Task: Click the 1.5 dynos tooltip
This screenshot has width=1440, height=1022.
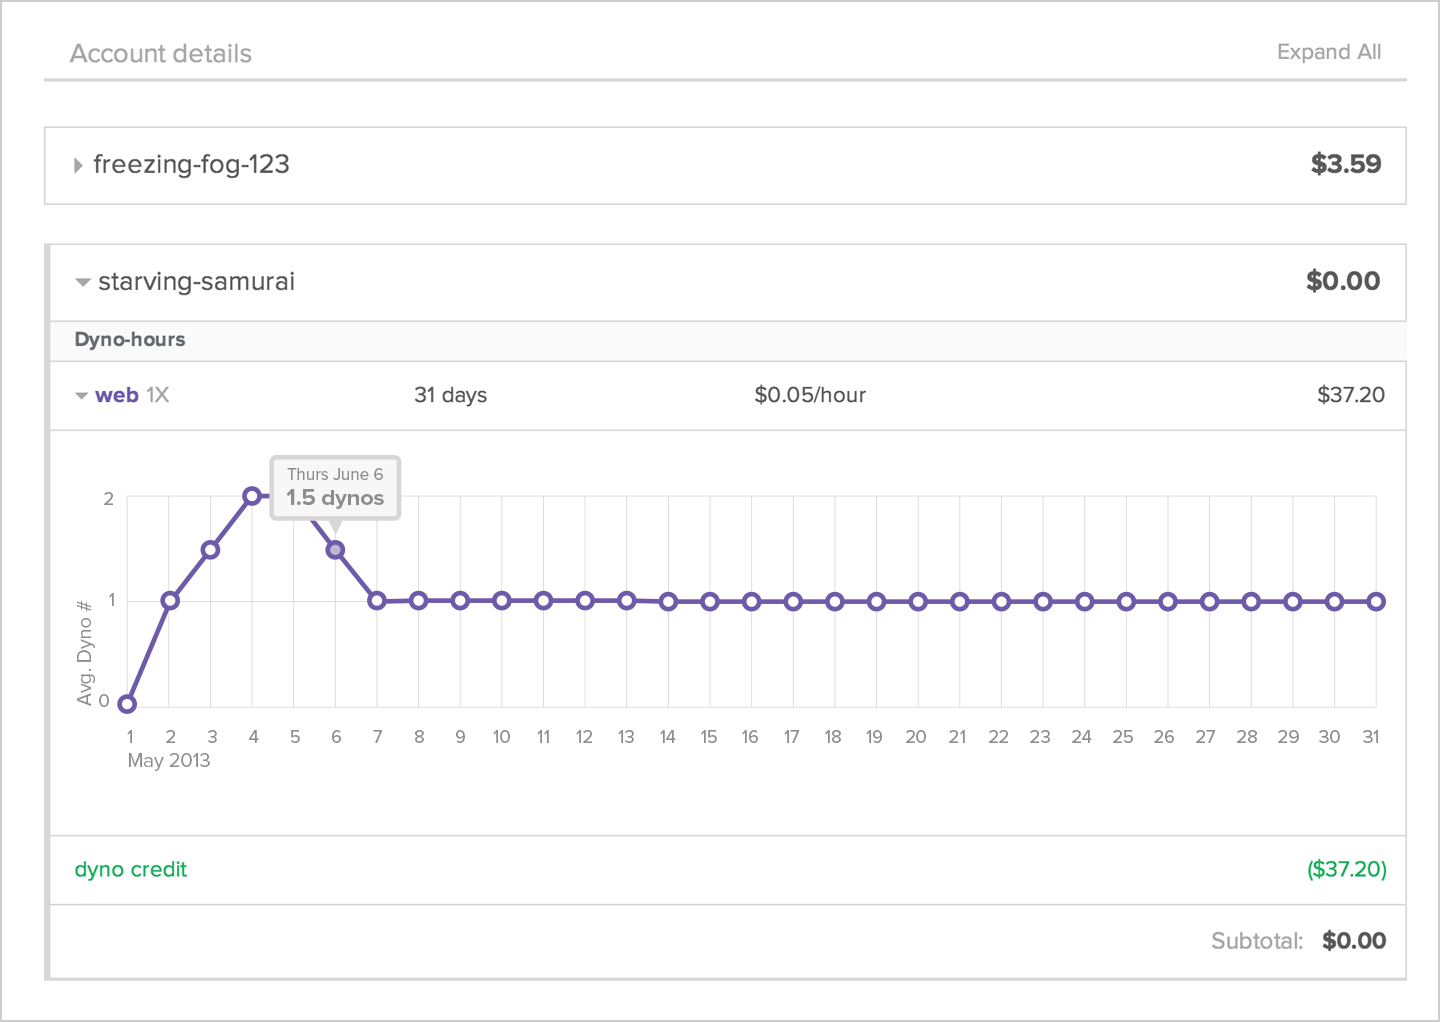Action: pyautogui.click(x=335, y=487)
